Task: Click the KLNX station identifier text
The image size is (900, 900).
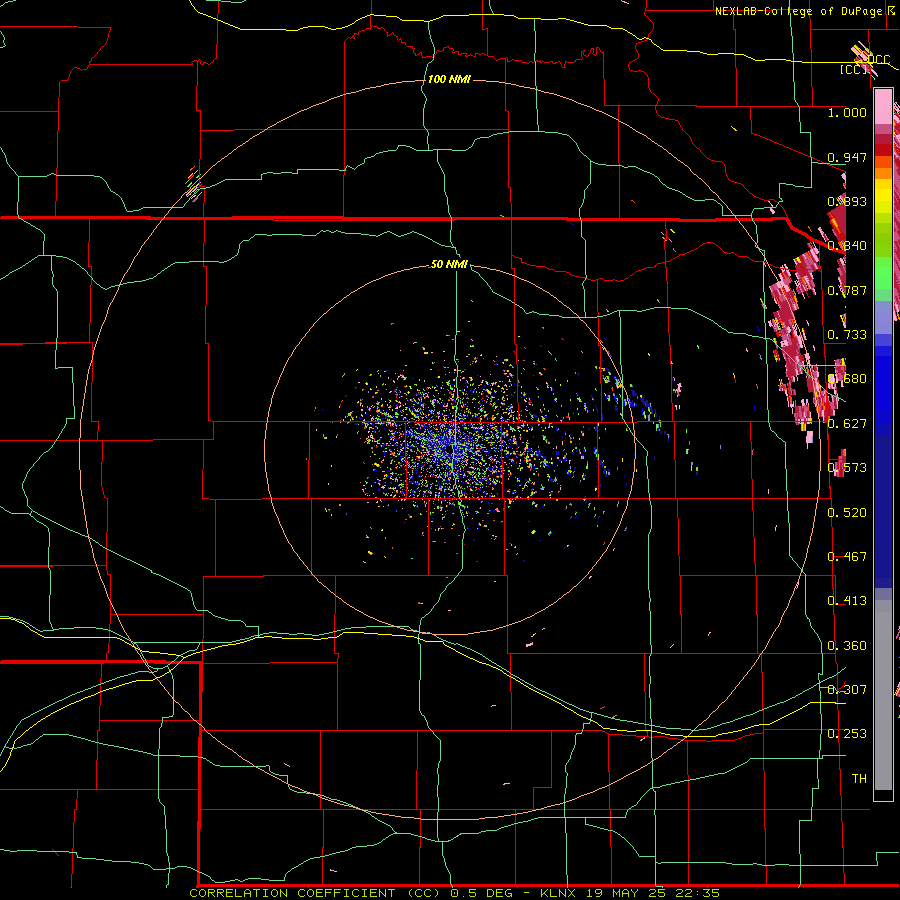Action: tap(557, 893)
